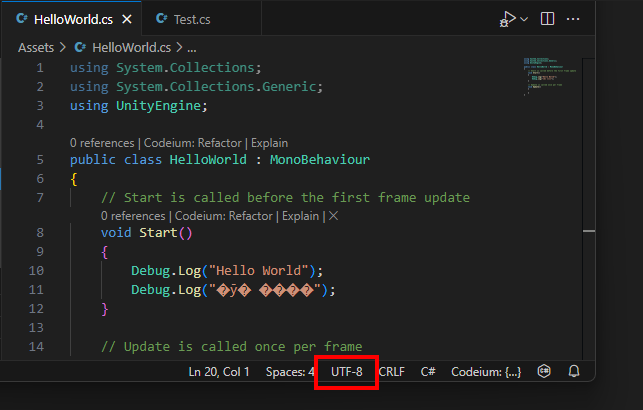Switch to the Test.cs tab
The image size is (643, 410).
pos(192,19)
